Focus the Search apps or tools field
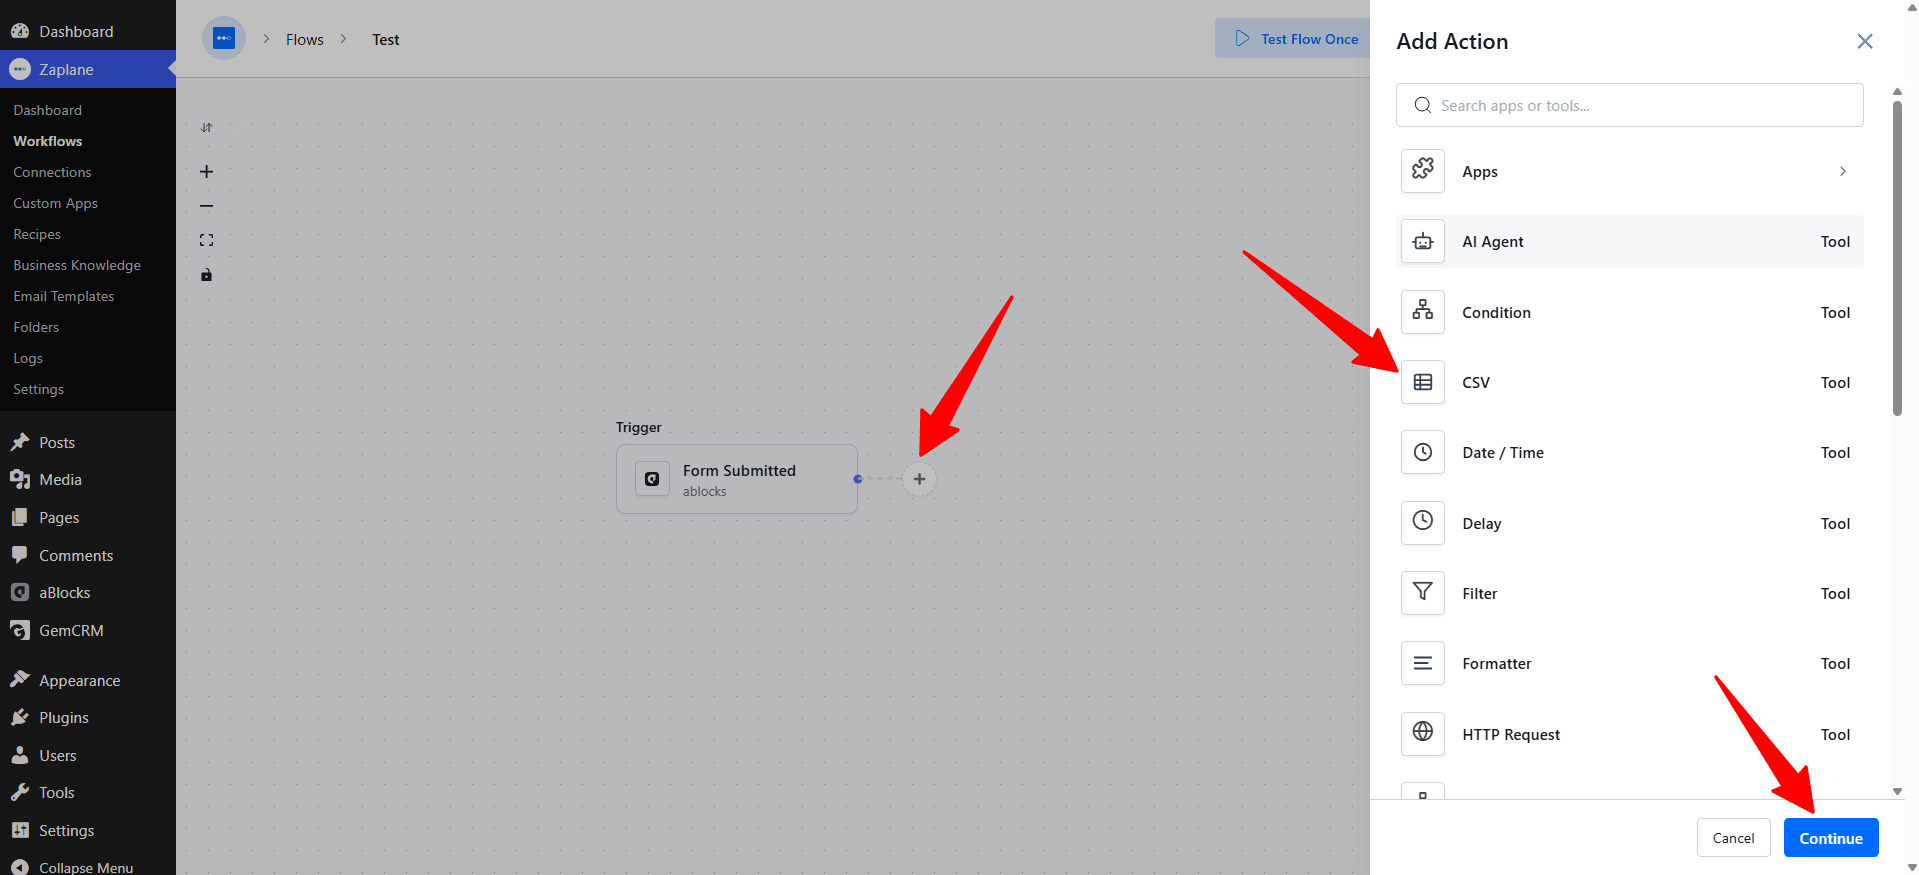1919x875 pixels. tap(1629, 105)
